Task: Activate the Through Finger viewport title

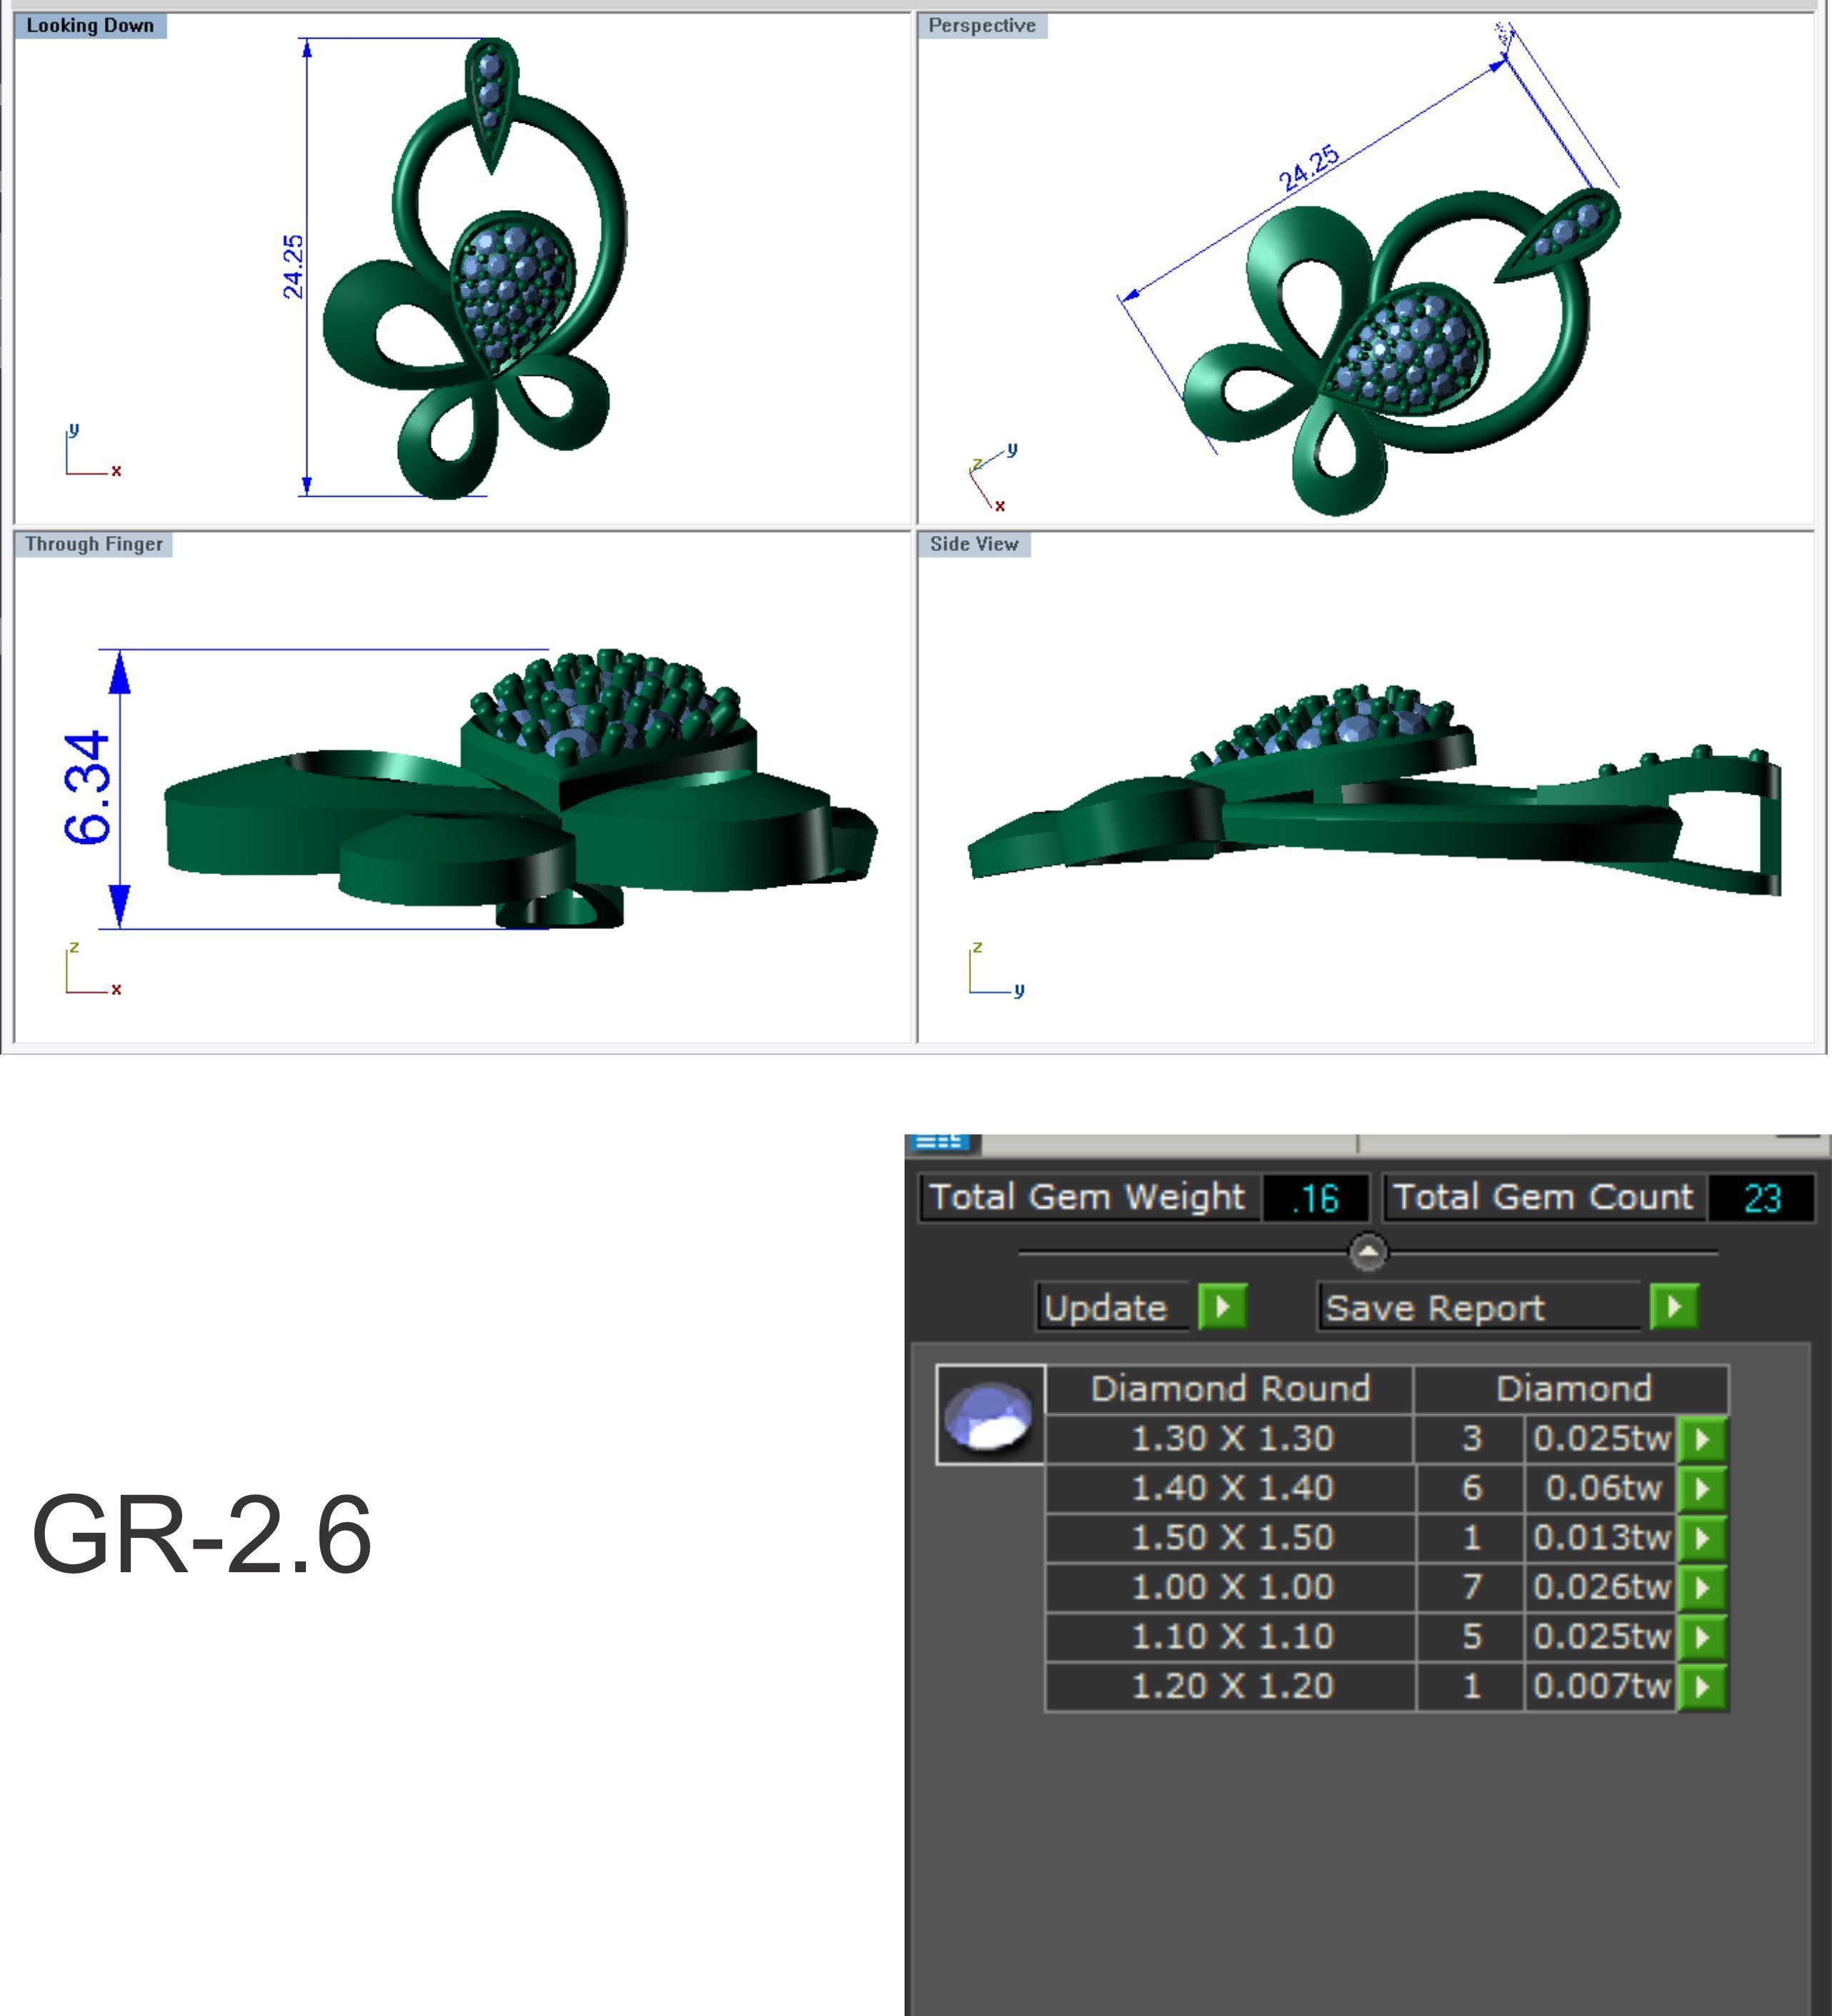Action: pyautogui.click(x=94, y=544)
